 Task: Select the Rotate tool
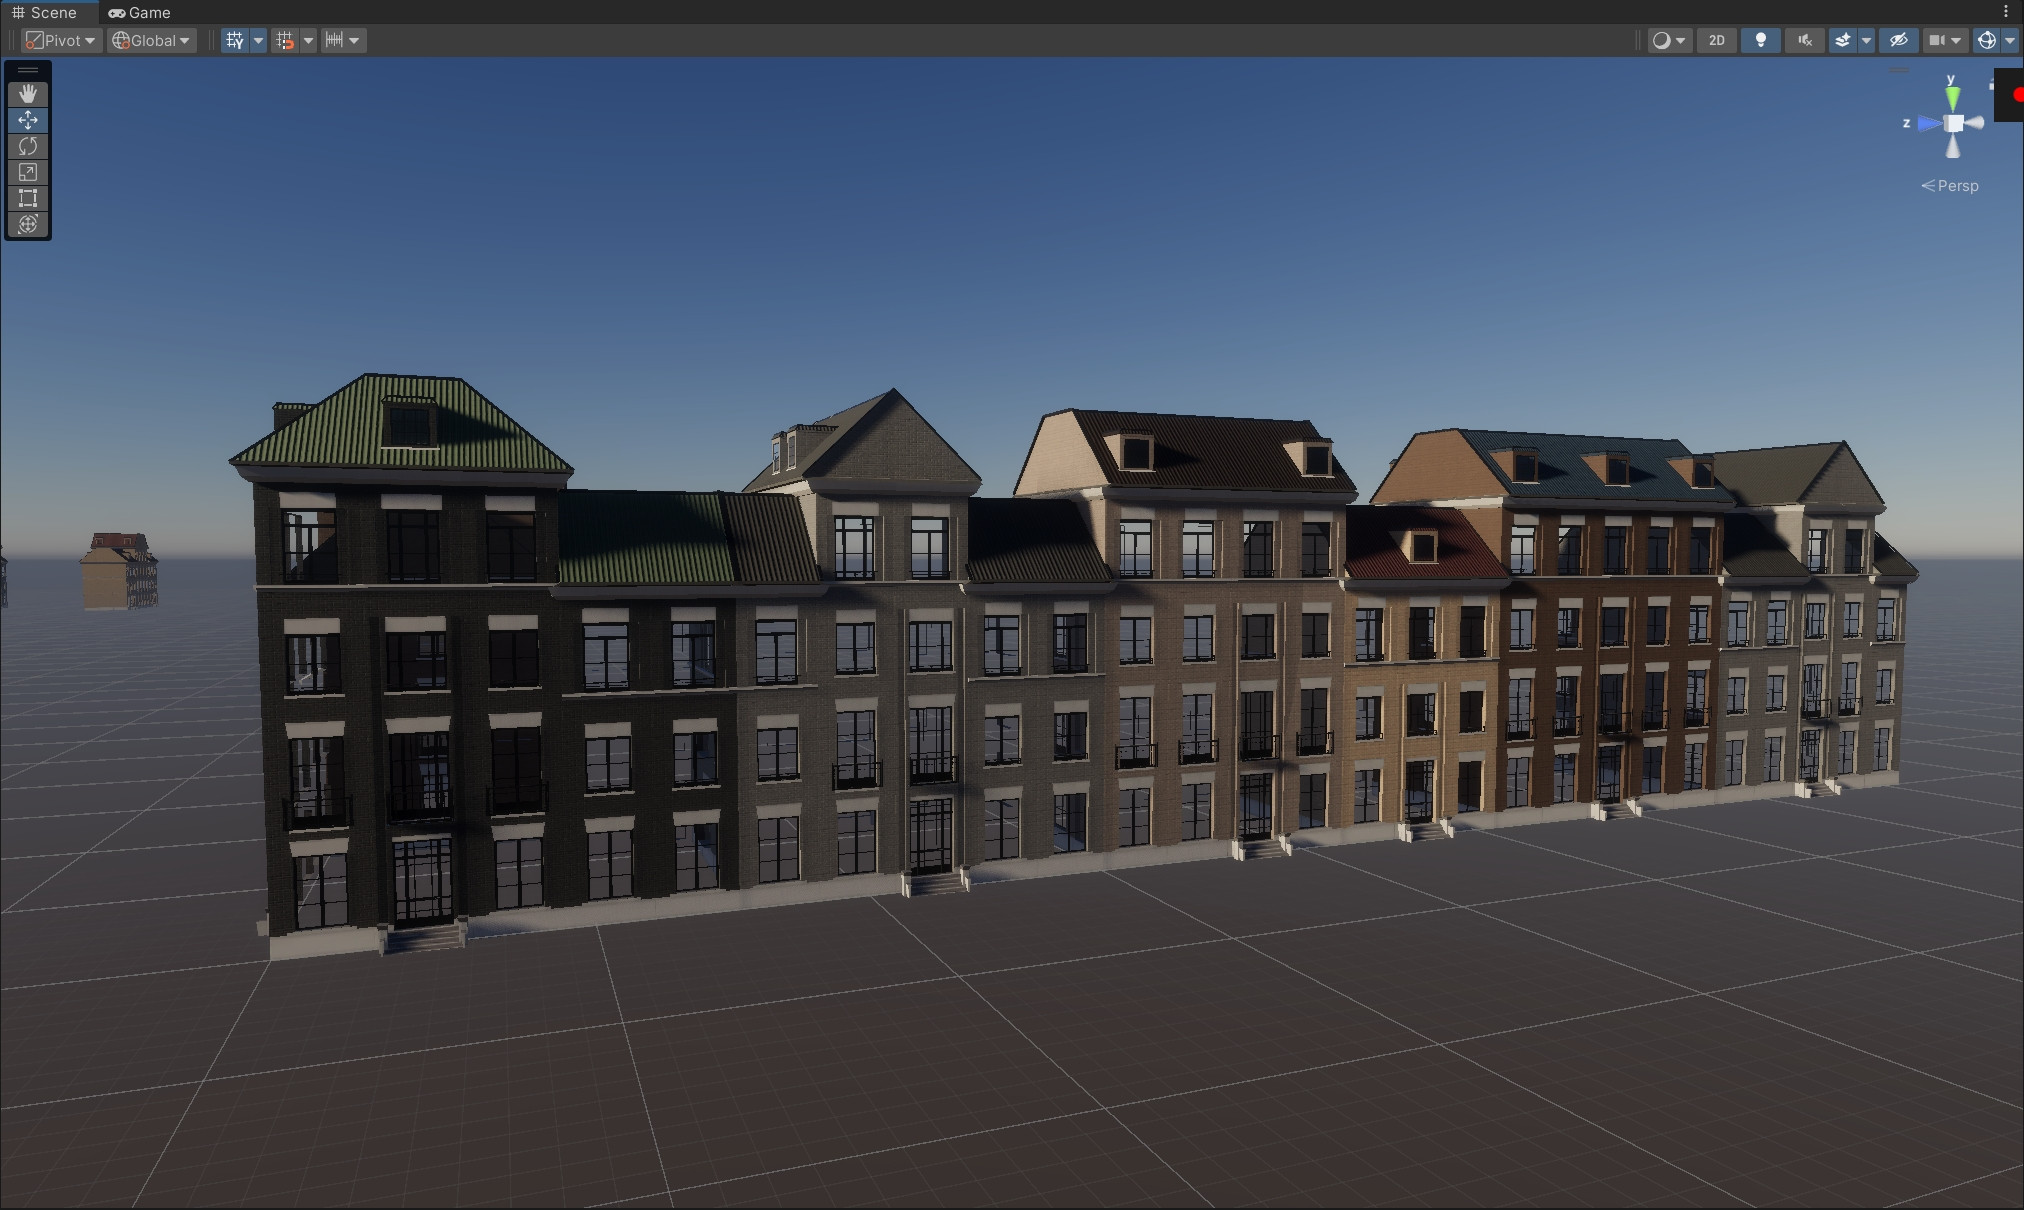click(x=28, y=146)
